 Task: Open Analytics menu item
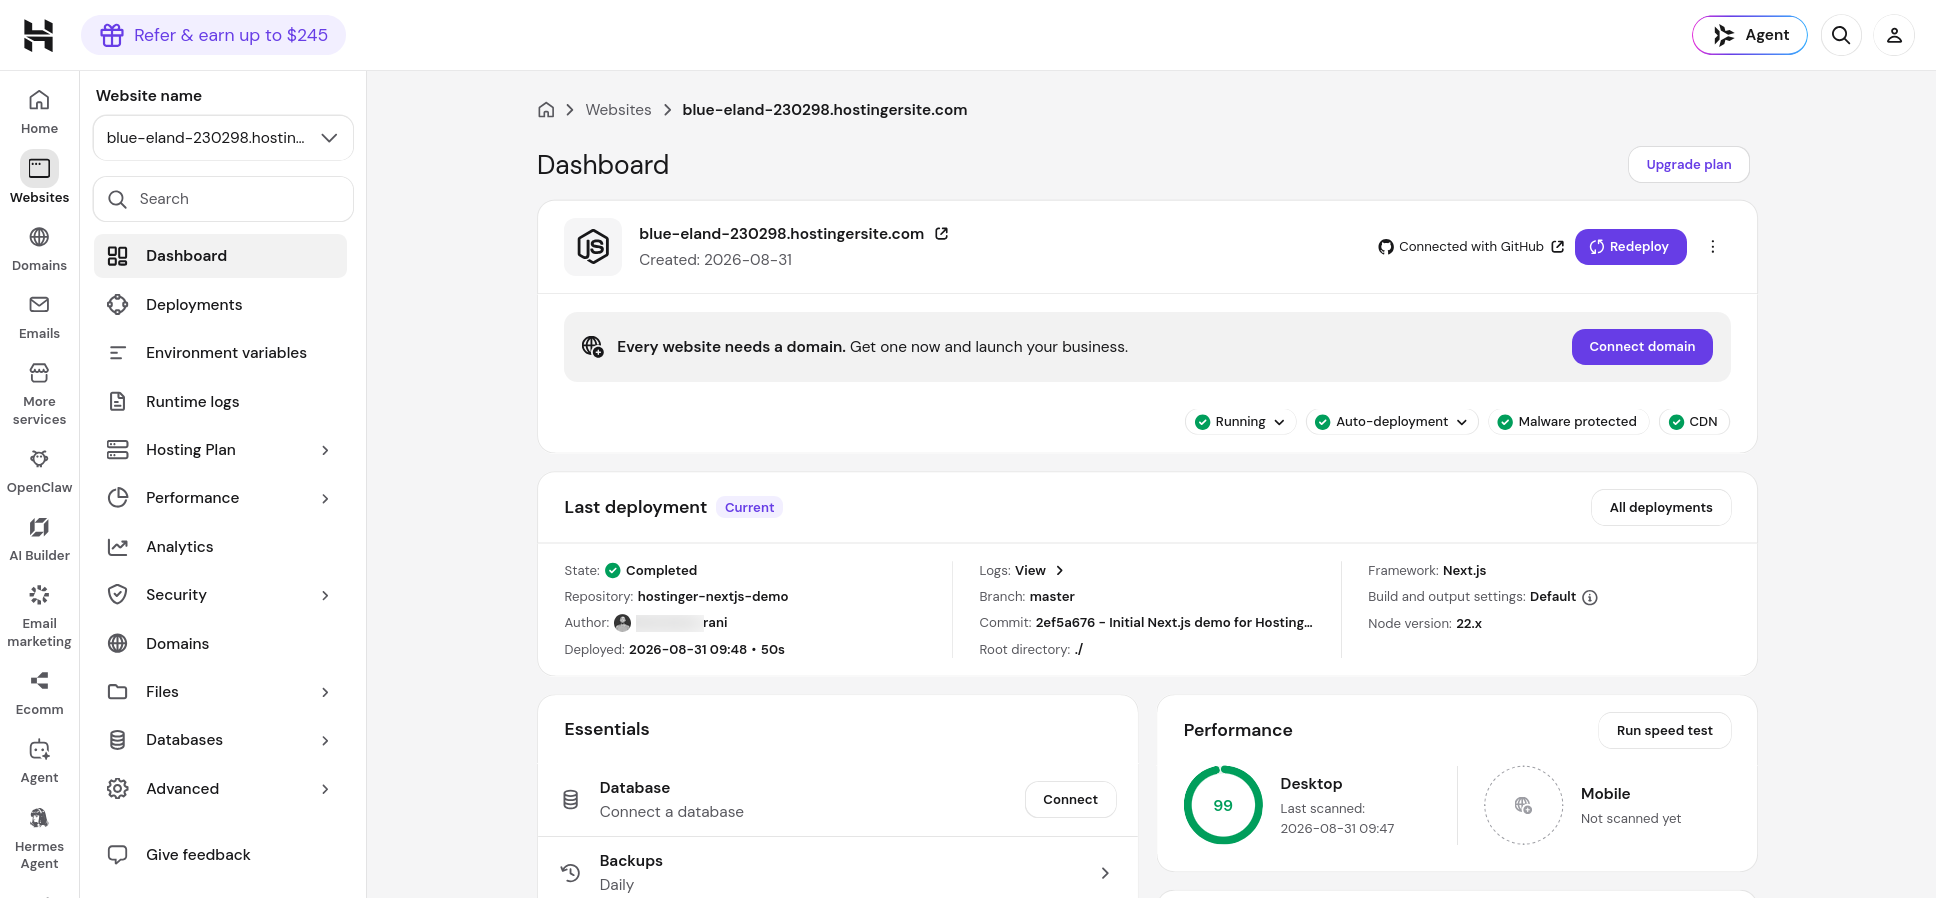pyautogui.click(x=220, y=547)
